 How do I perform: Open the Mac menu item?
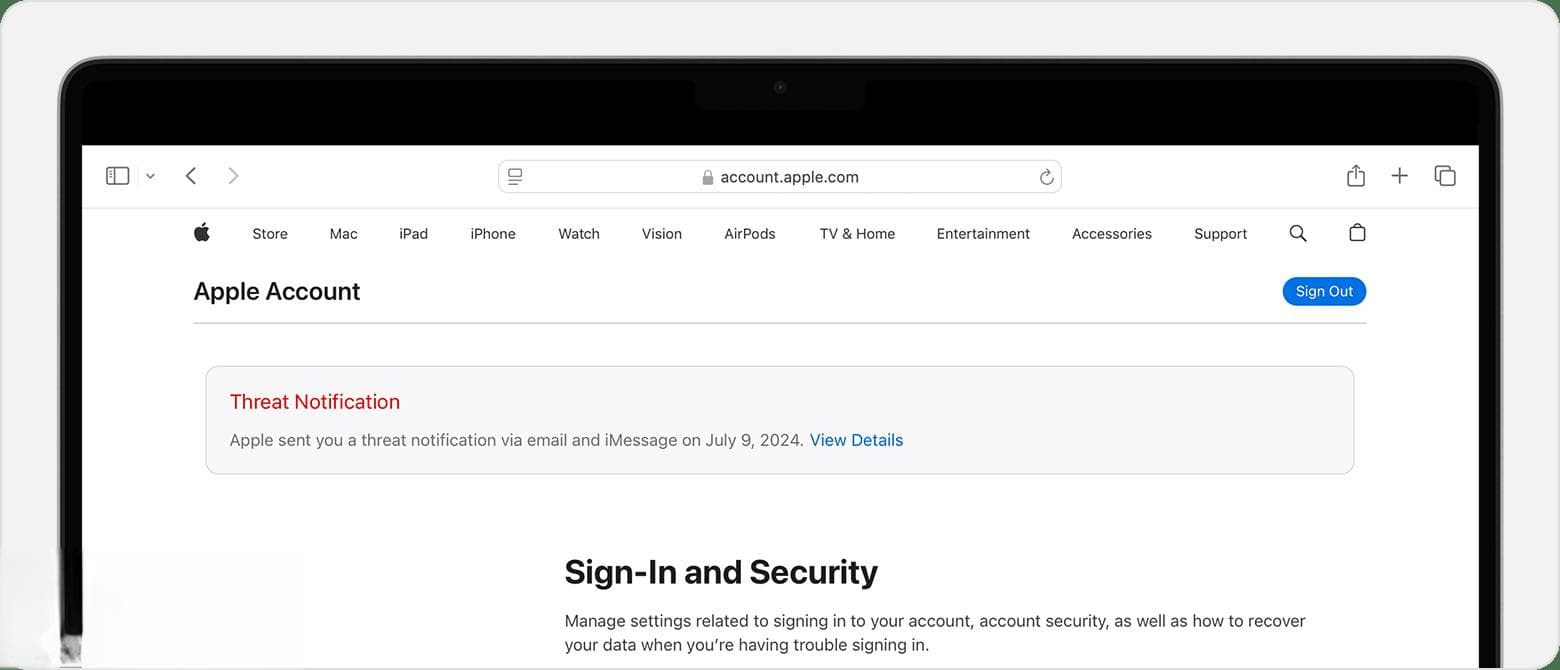(x=343, y=234)
